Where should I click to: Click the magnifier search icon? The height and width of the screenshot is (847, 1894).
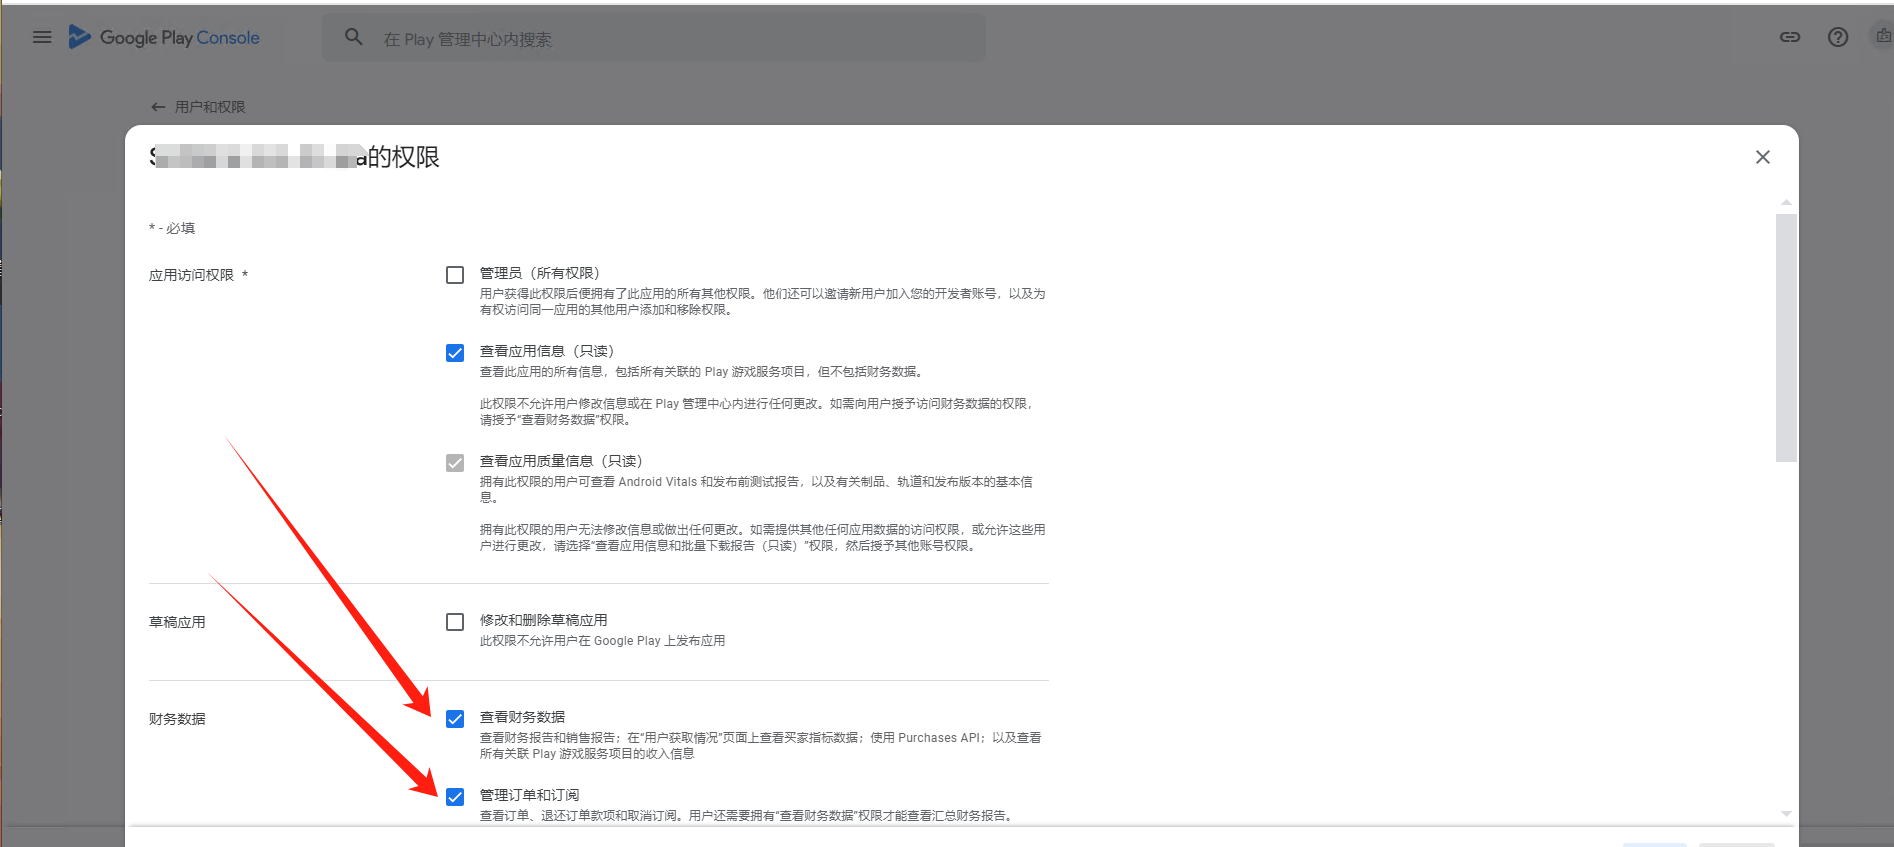click(x=354, y=37)
